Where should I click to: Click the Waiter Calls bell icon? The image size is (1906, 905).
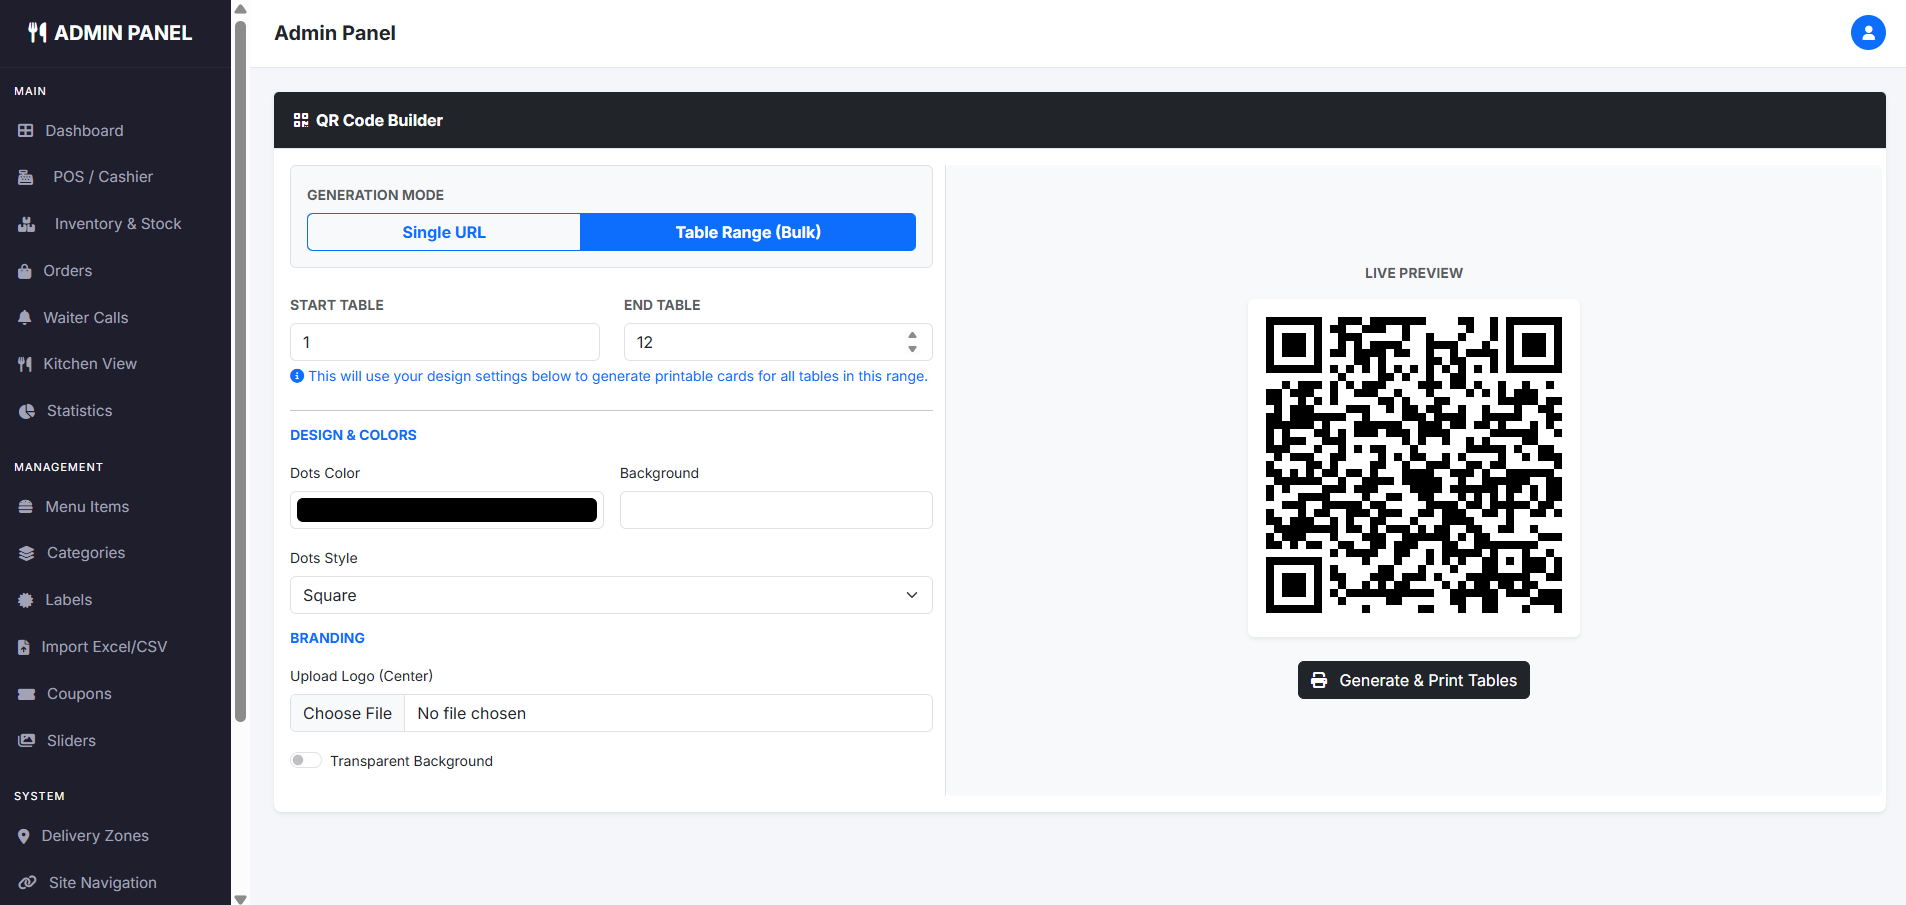(x=25, y=318)
